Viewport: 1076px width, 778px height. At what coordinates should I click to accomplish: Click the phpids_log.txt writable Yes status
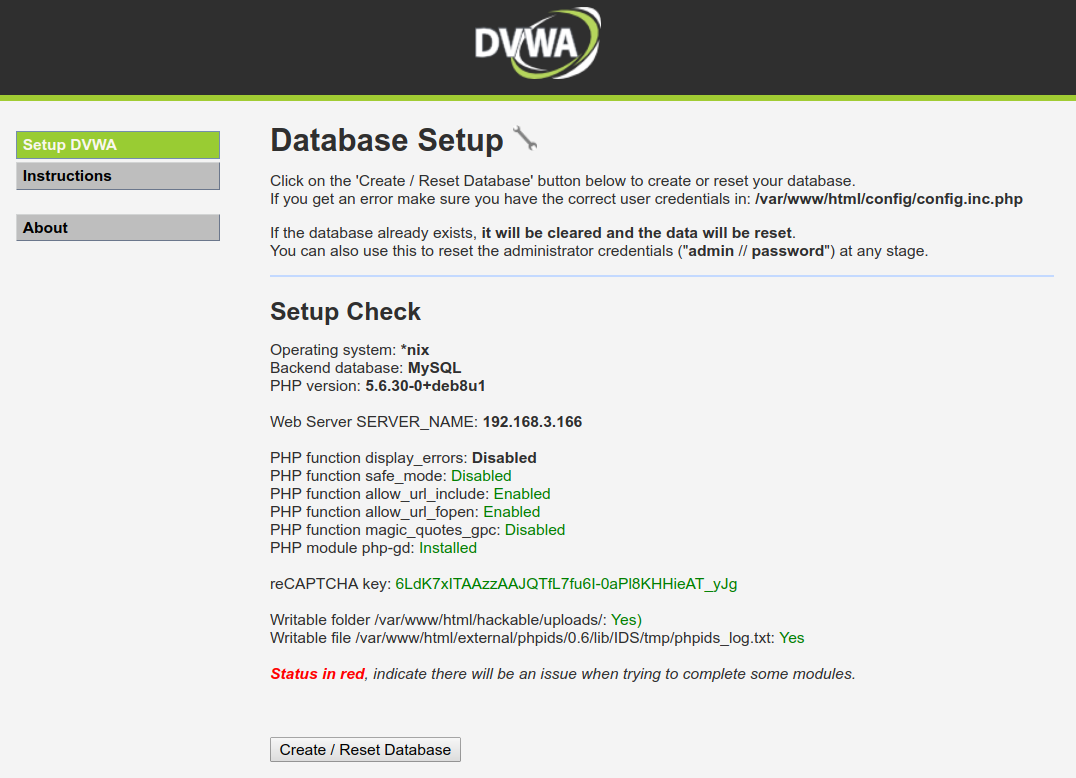point(791,638)
